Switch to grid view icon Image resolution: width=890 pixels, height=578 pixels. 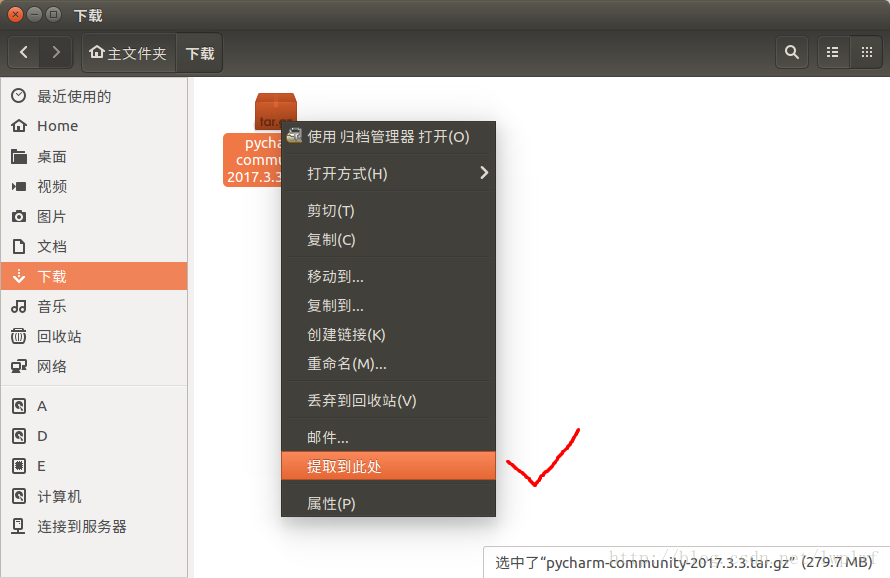click(x=866, y=53)
